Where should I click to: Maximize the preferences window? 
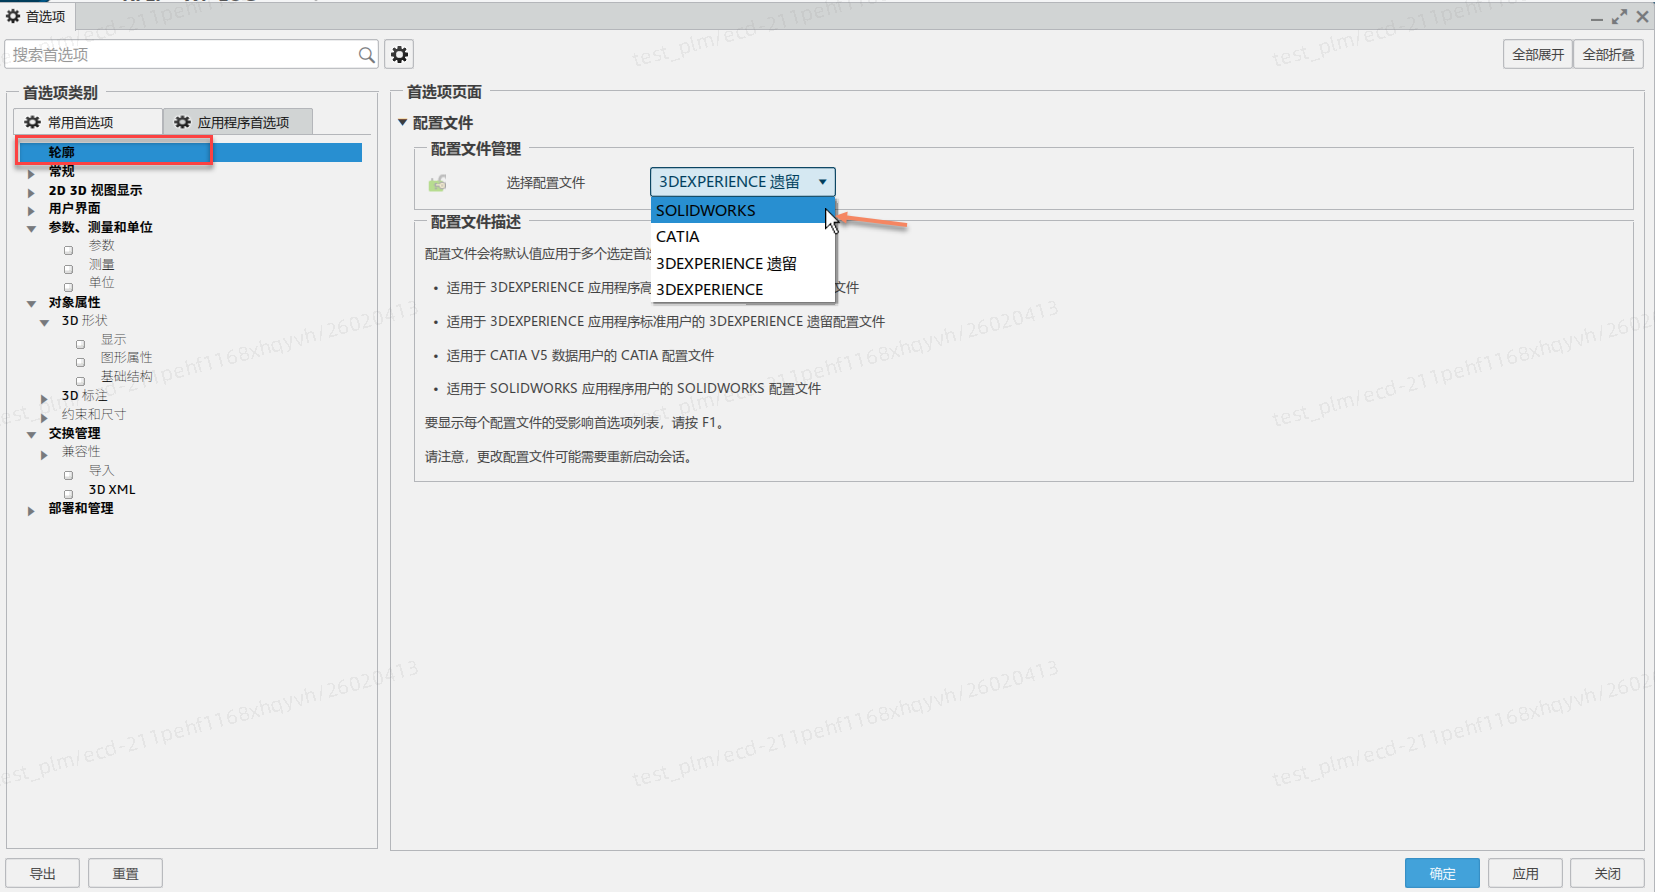click(1619, 17)
